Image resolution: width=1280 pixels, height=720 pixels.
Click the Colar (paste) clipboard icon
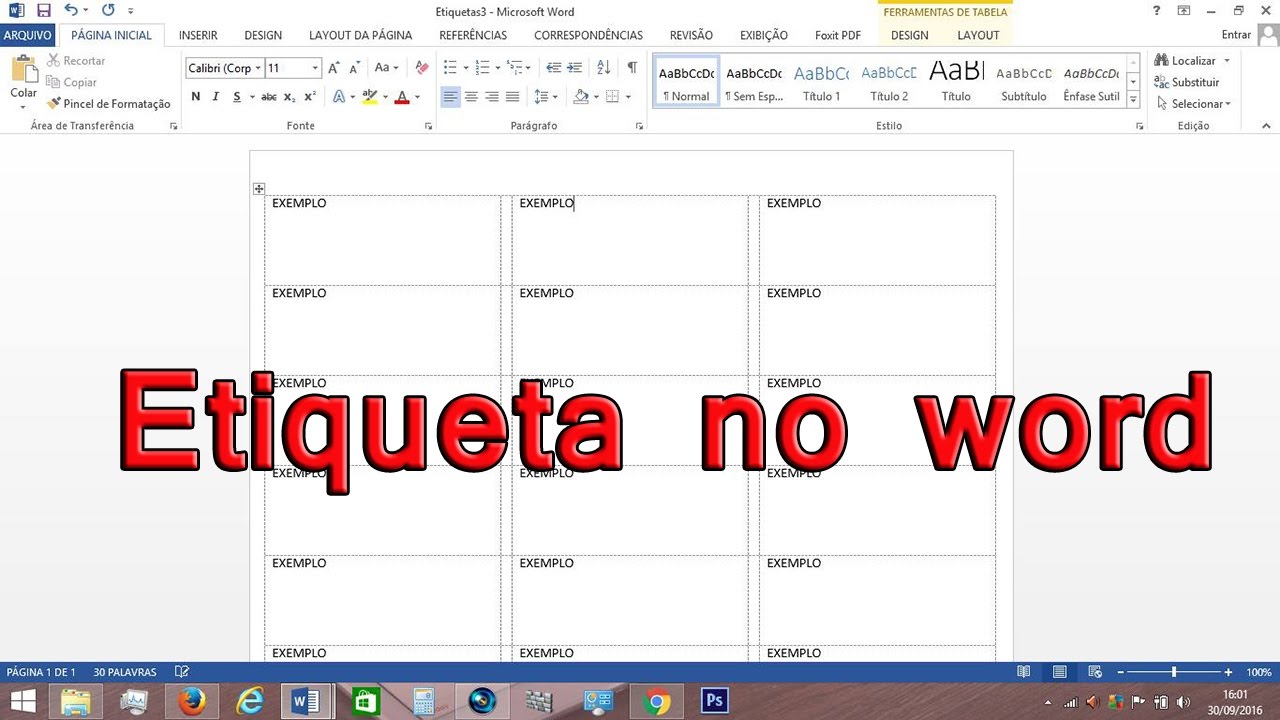click(x=23, y=70)
